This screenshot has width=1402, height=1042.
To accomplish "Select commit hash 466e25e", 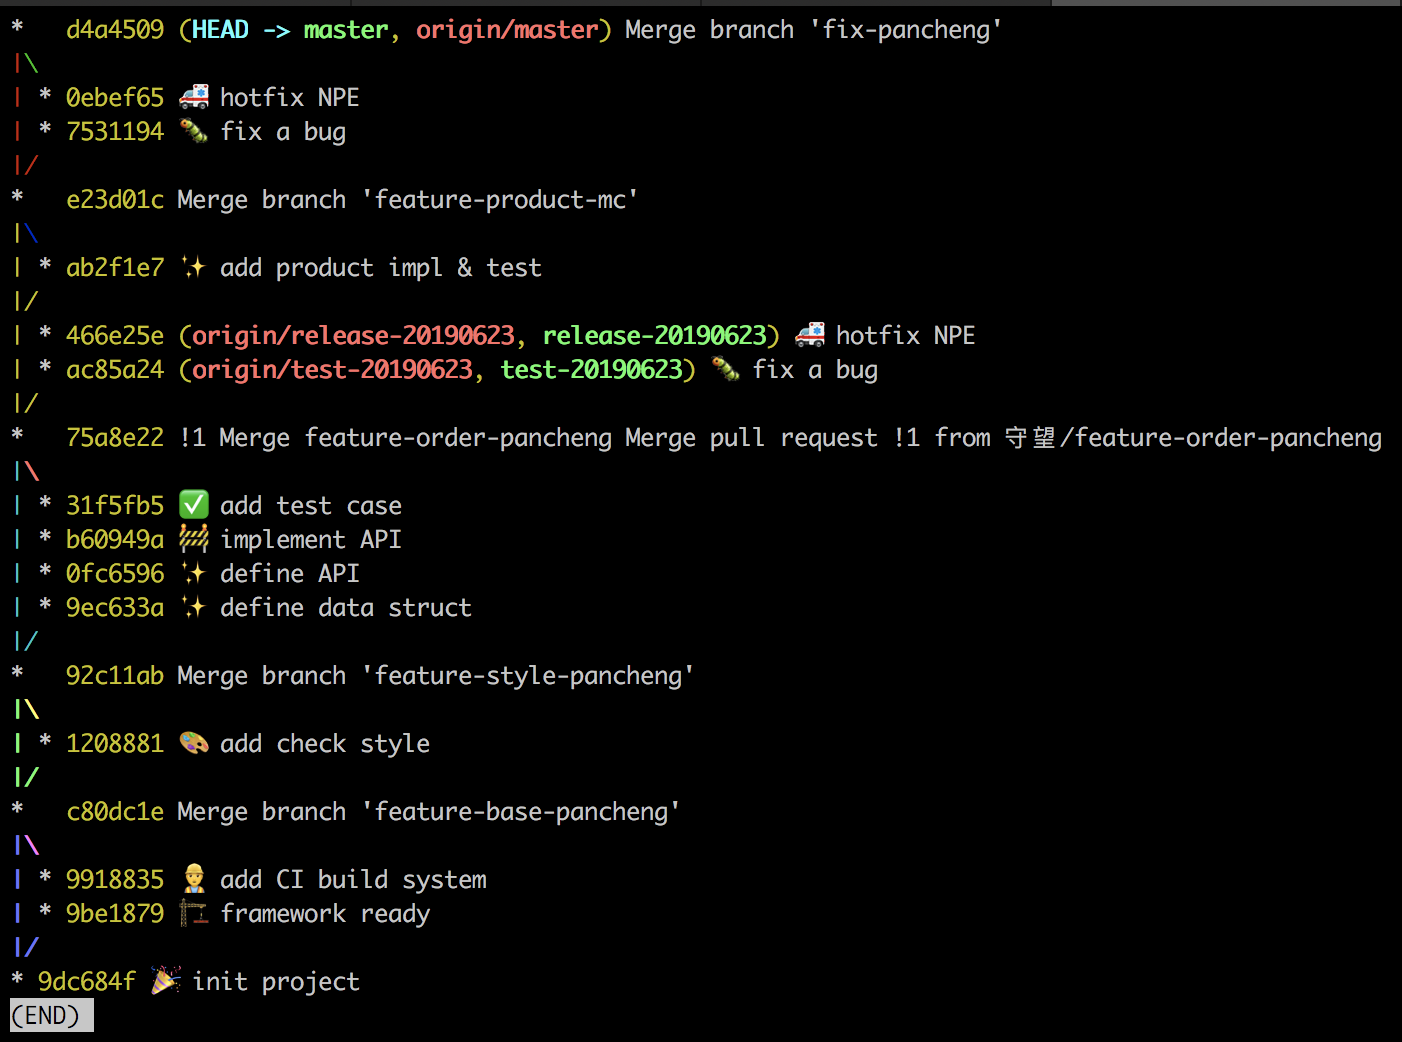I will coord(115,335).
